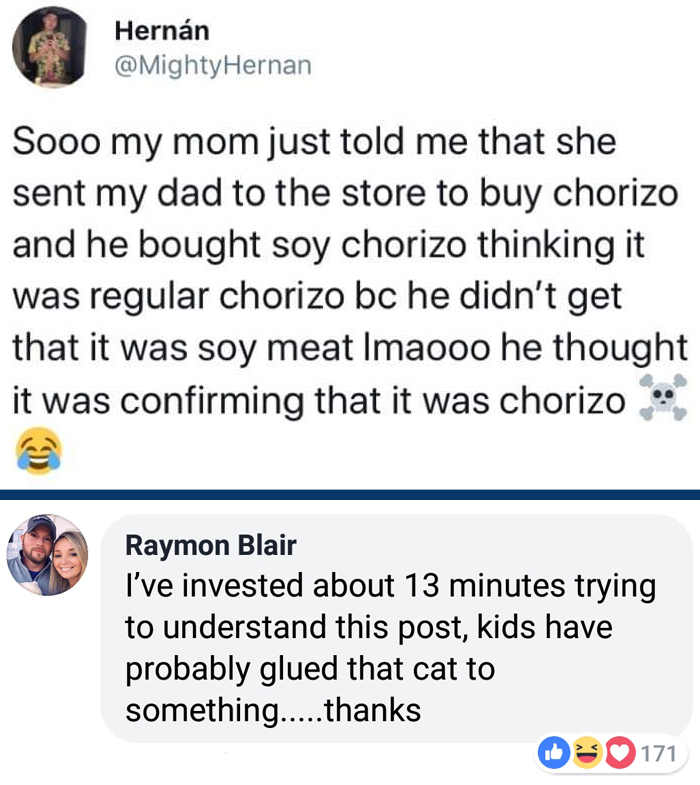The width and height of the screenshot is (700, 785).
Task: Click "something.....thanks" in the comment
Action: click(273, 710)
